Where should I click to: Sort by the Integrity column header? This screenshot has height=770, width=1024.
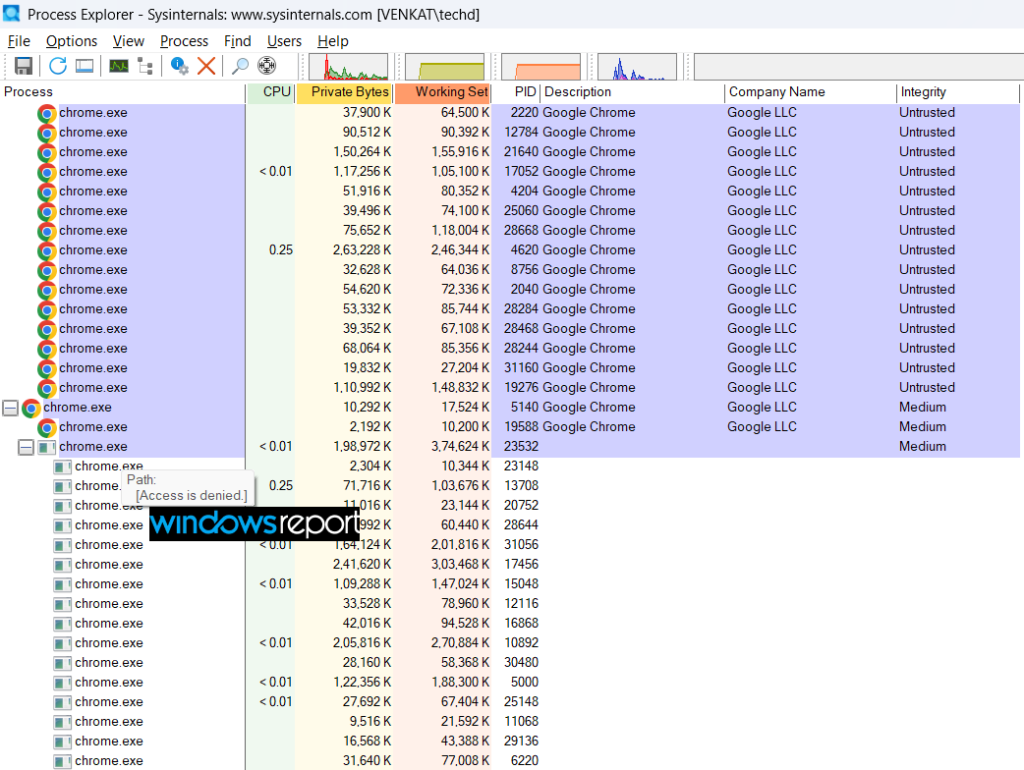958,92
